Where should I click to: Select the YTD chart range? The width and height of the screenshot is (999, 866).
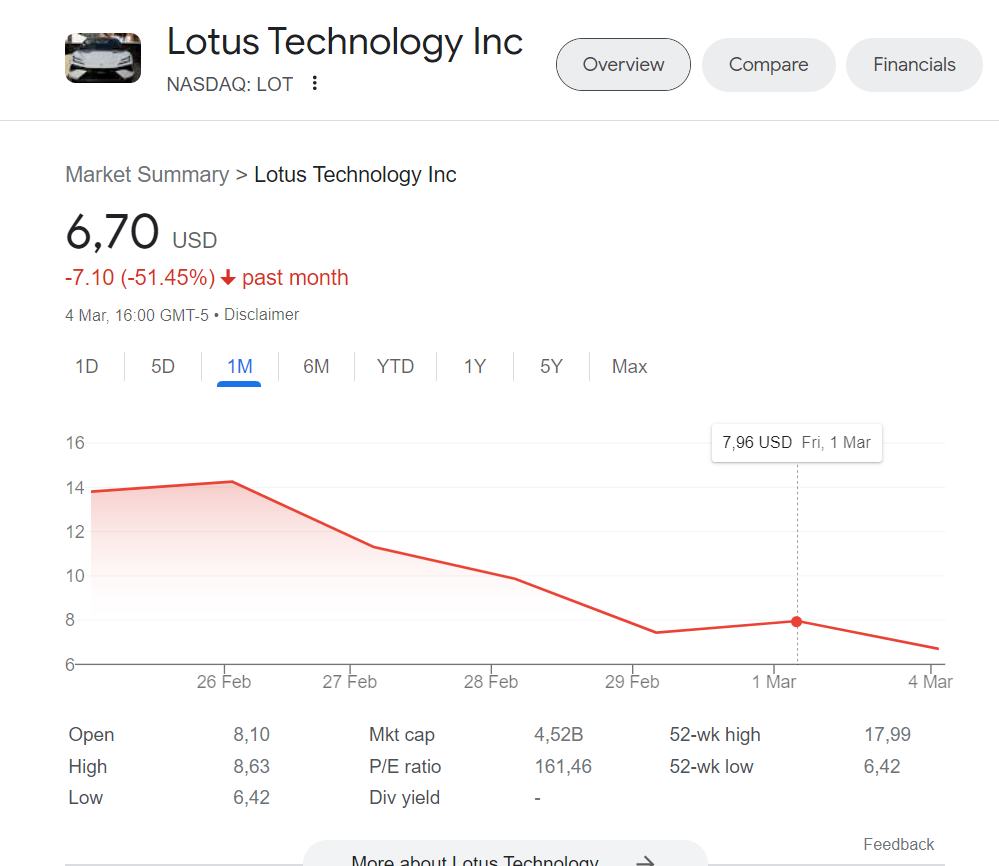click(x=395, y=366)
